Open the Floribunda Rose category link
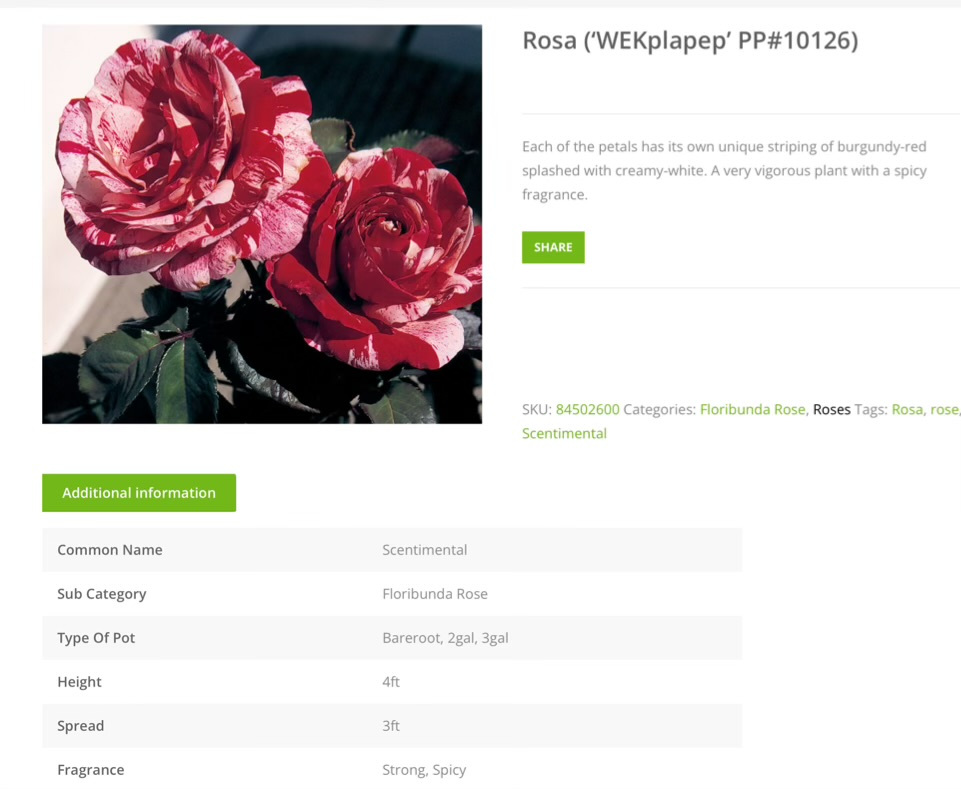Viewport: 961px width, 789px height. (x=753, y=410)
